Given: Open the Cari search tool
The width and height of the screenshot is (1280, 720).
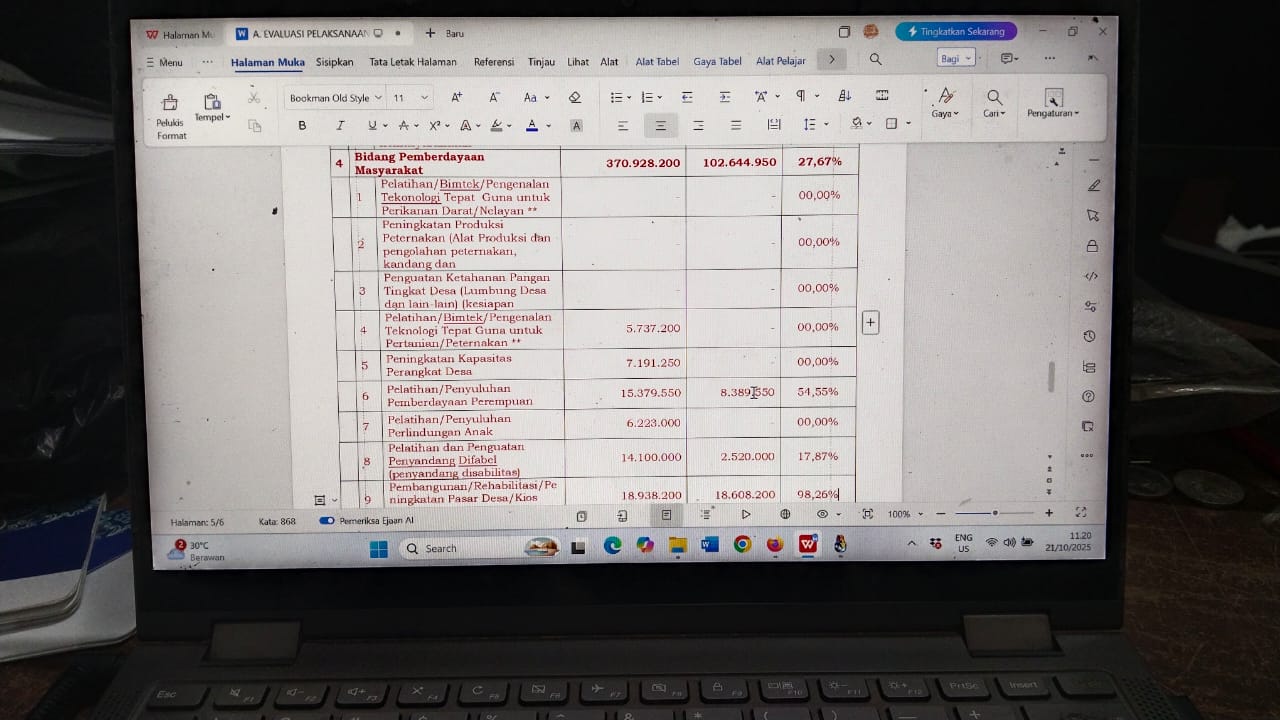Looking at the screenshot, I should click(x=994, y=102).
